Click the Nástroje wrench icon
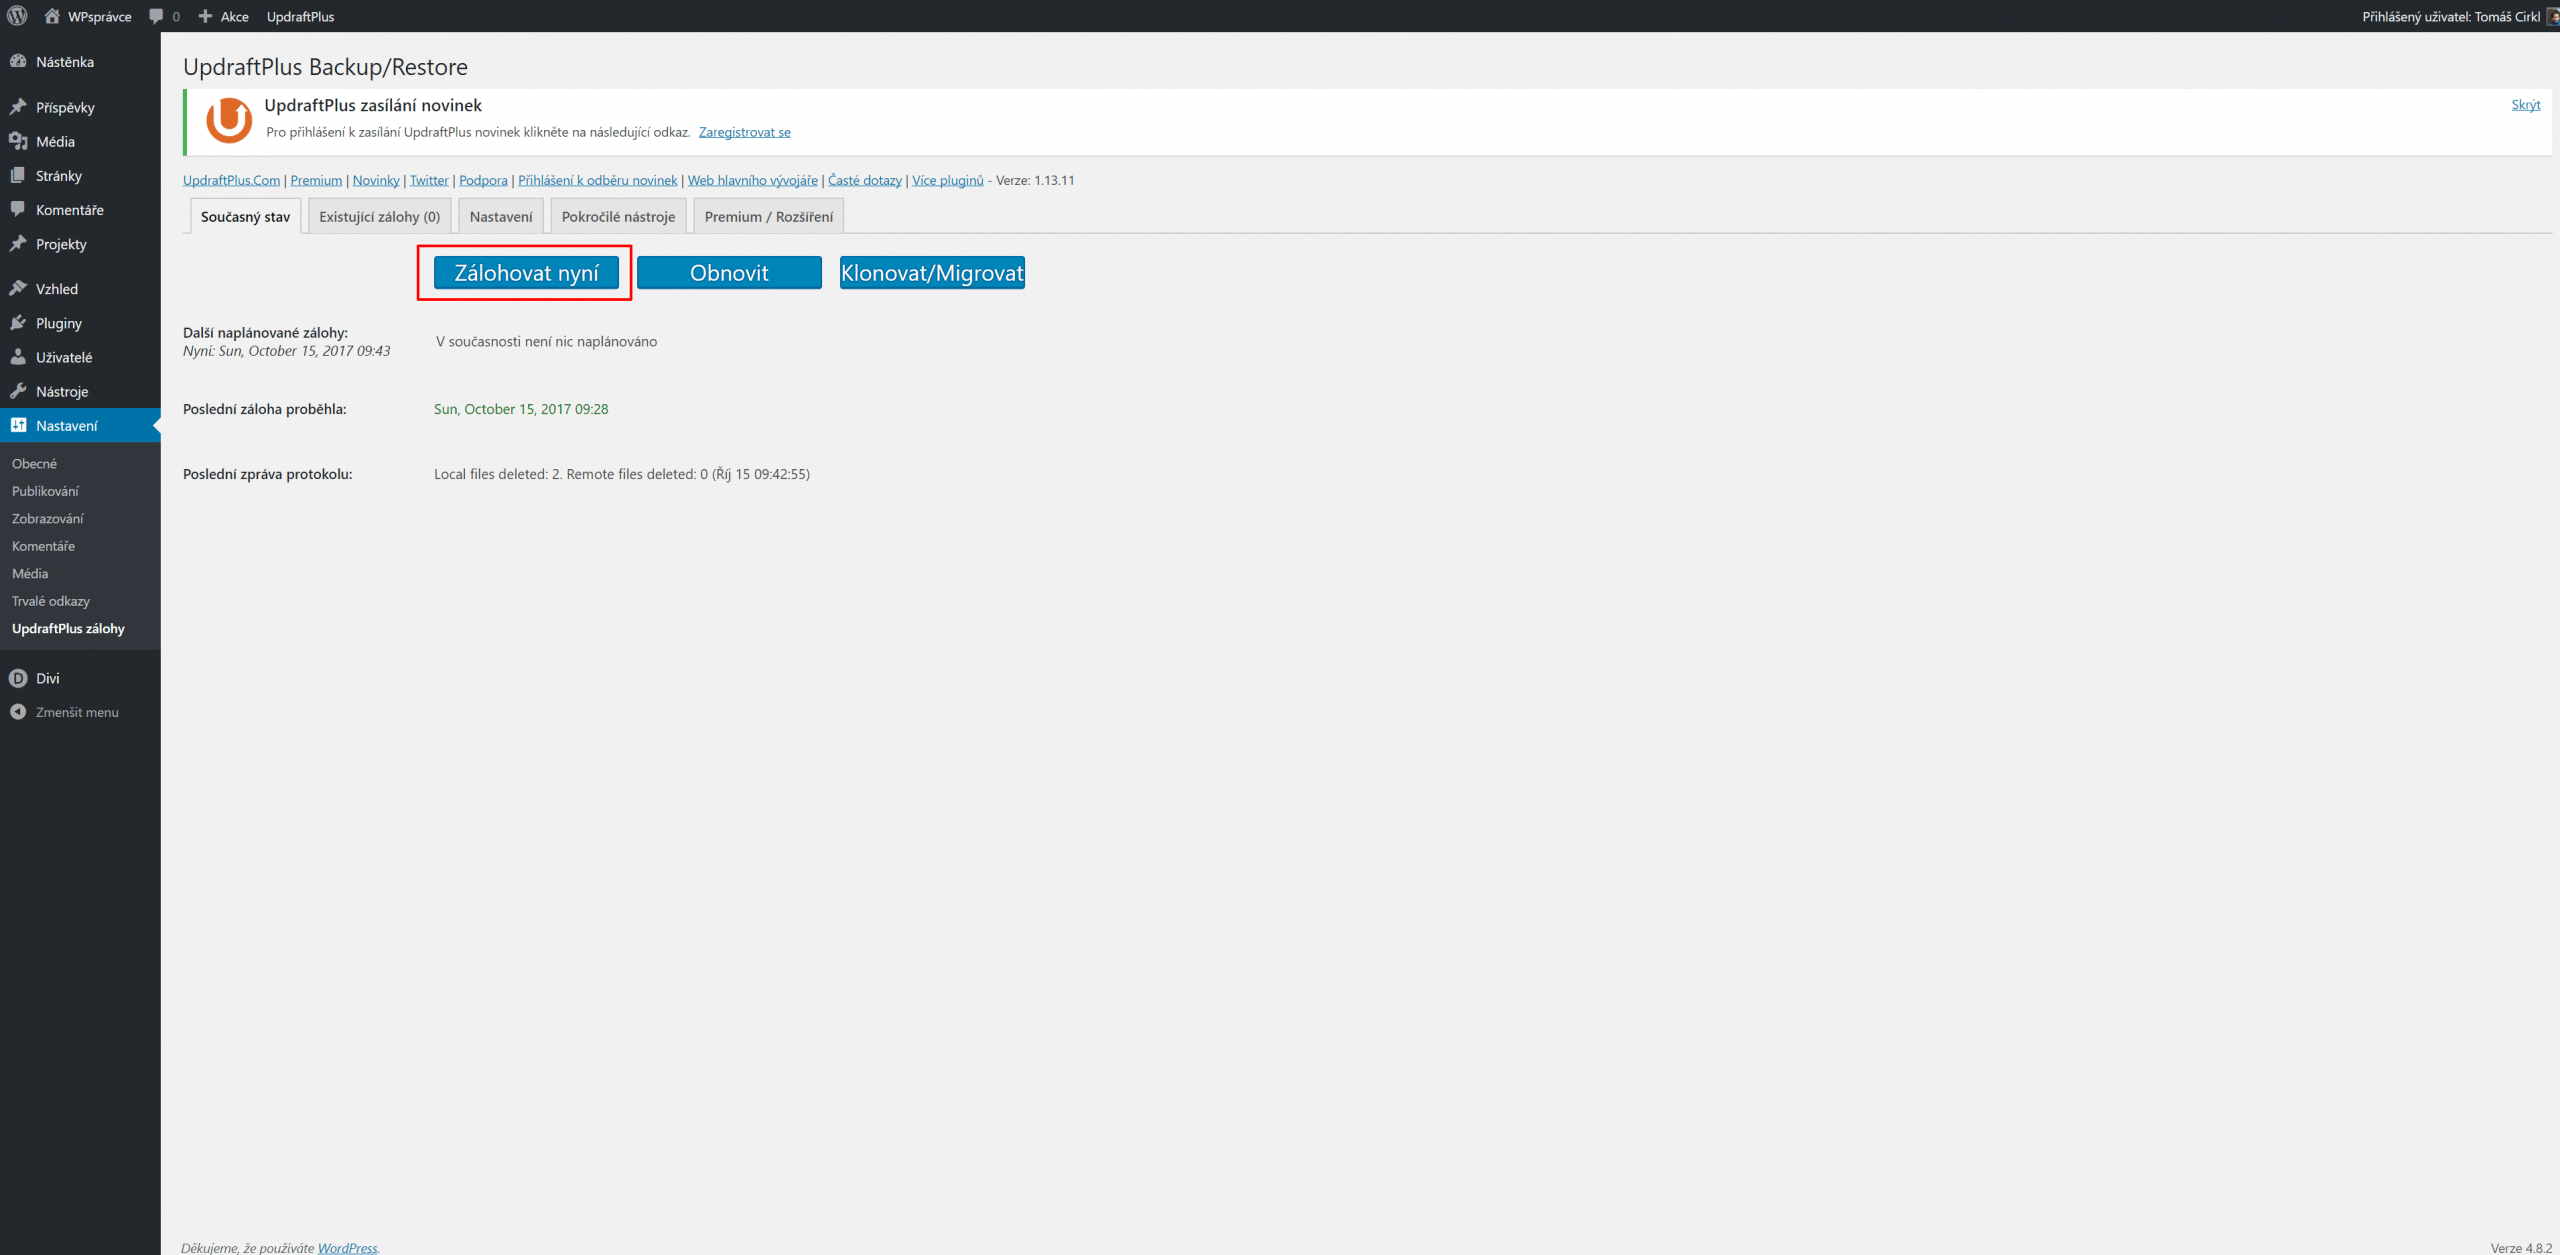This screenshot has width=2560, height=1255. tap(18, 390)
